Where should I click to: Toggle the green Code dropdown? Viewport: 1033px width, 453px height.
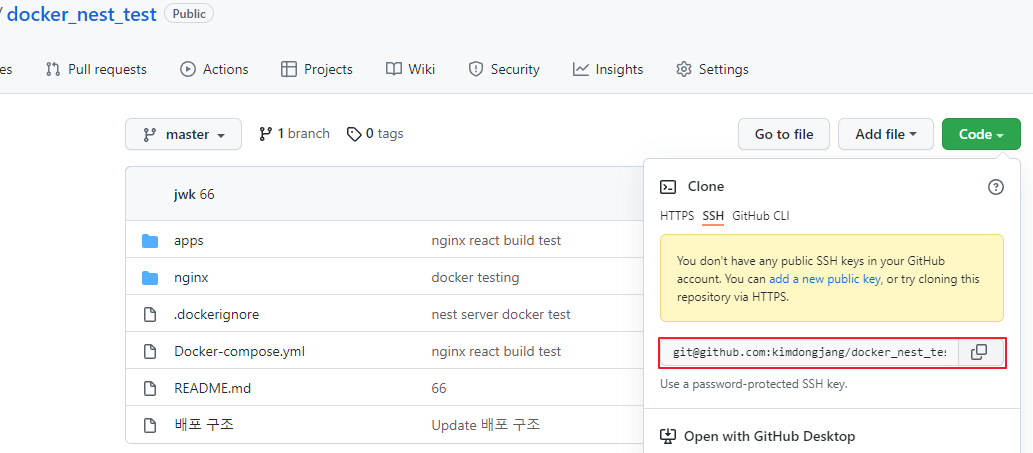click(x=981, y=134)
